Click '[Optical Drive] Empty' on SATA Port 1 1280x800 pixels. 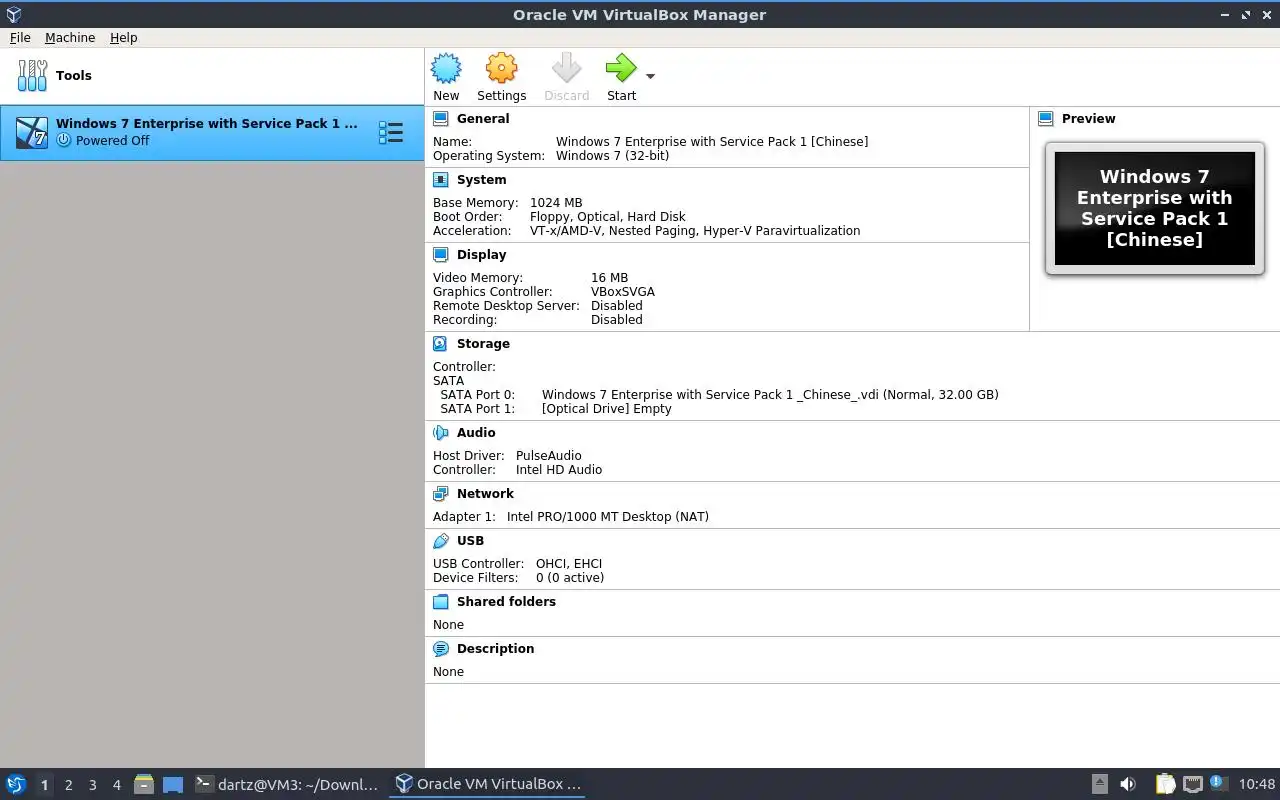(x=607, y=409)
